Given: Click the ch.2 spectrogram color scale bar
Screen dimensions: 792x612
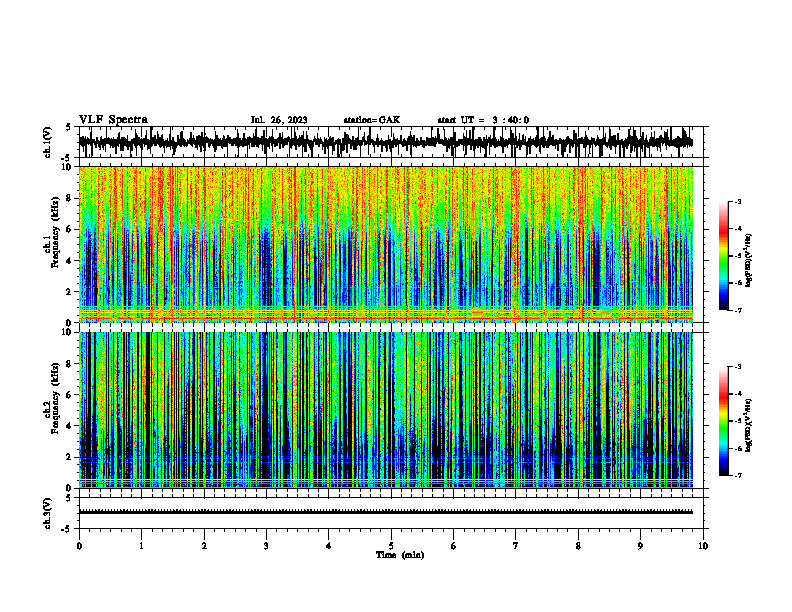Looking at the screenshot, I should click(x=723, y=421).
